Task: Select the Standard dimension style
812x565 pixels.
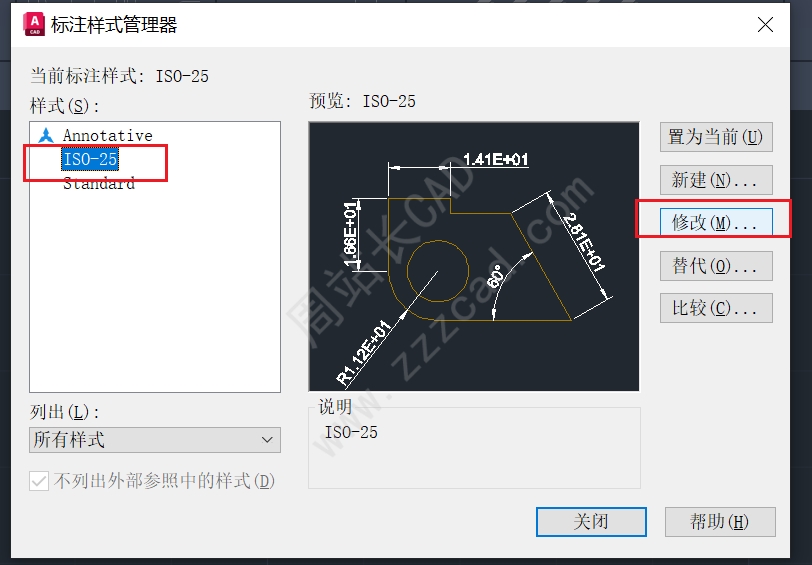Action: pyautogui.click(x=99, y=183)
